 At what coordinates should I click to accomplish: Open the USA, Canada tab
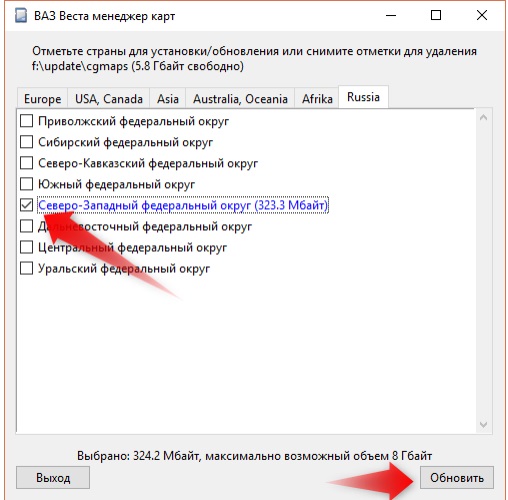coord(109,99)
